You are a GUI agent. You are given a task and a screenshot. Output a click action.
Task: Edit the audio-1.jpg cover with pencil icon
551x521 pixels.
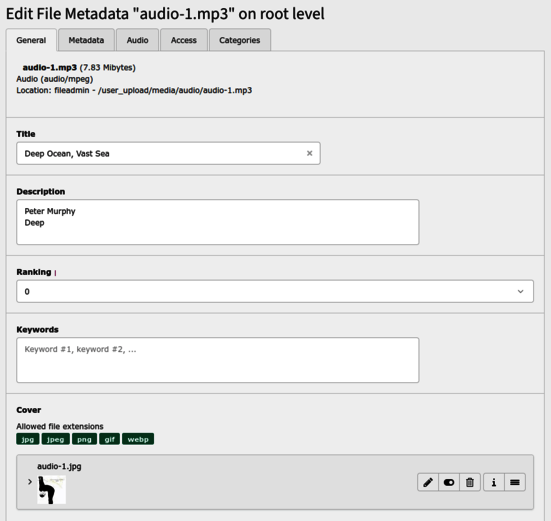coord(428,482)
